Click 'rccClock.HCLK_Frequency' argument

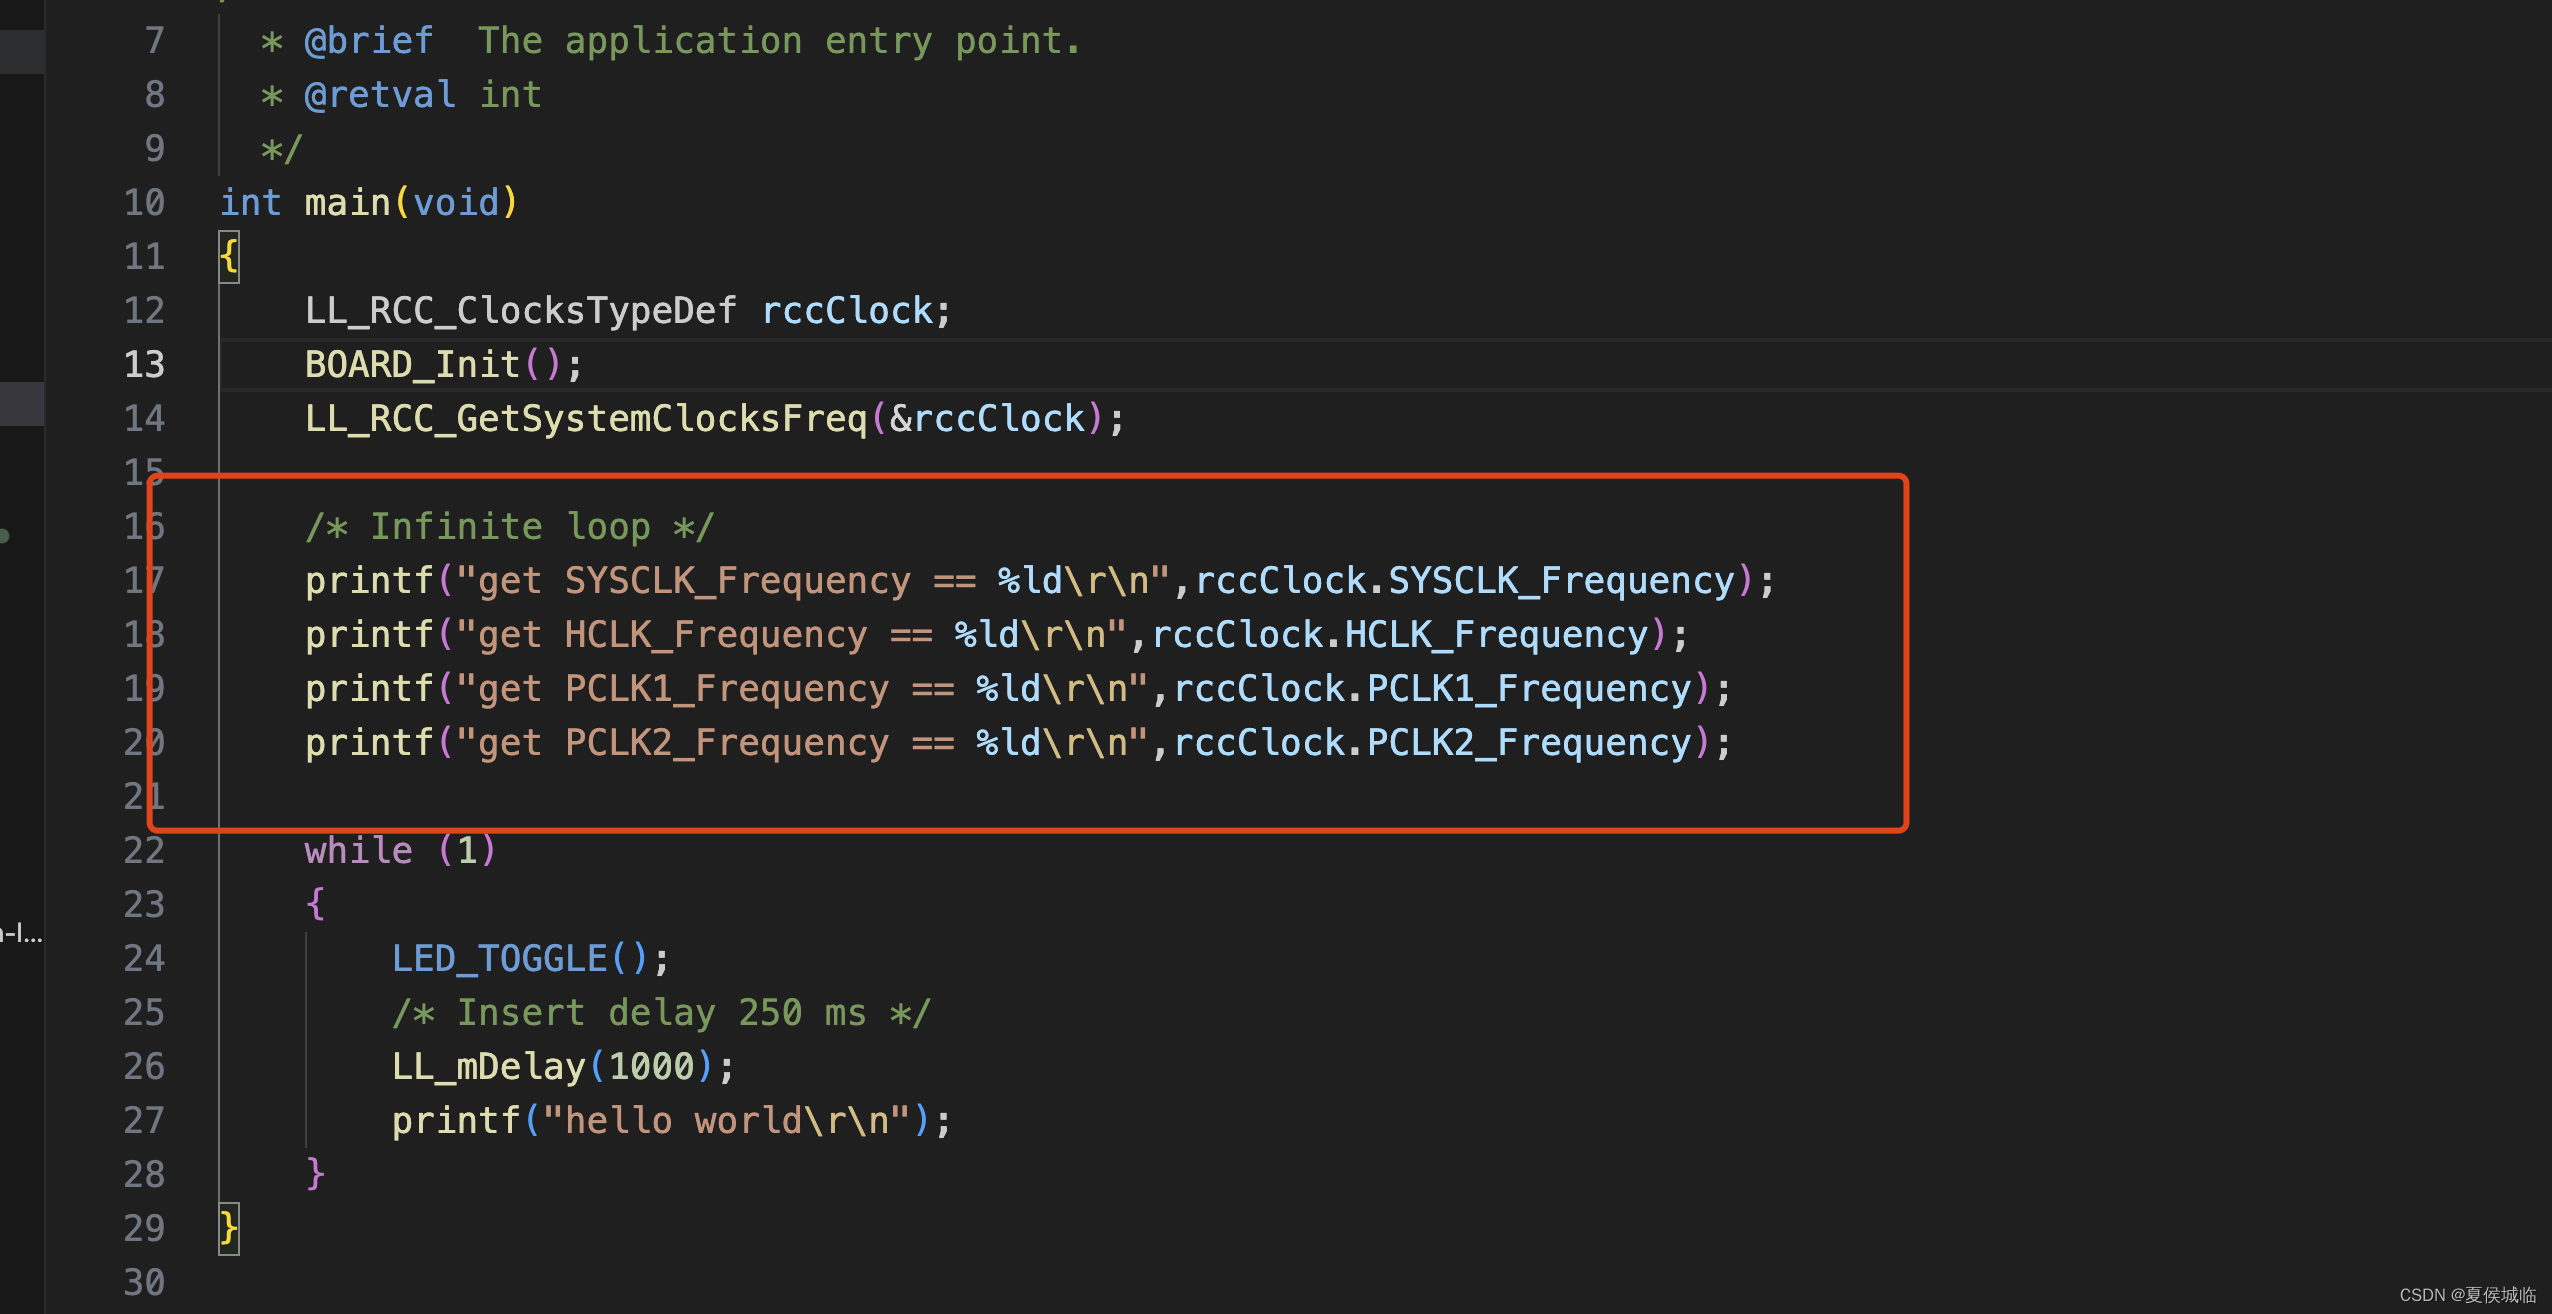pos(1400,634)
